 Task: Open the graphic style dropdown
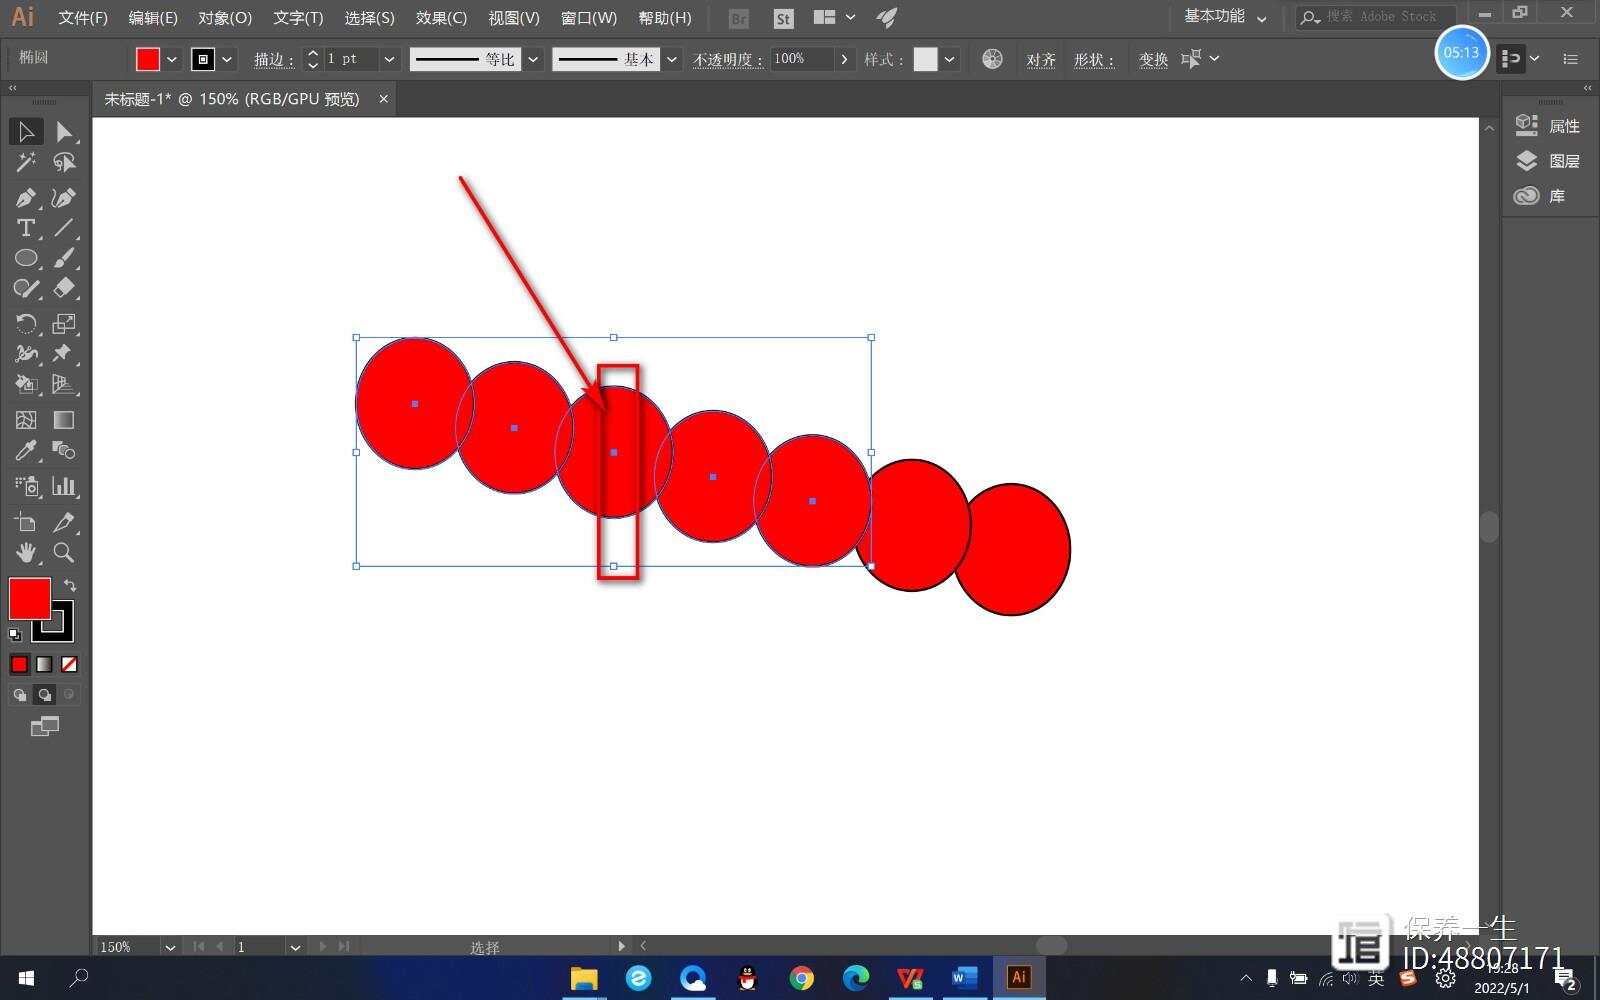click(x=950, y=59)
